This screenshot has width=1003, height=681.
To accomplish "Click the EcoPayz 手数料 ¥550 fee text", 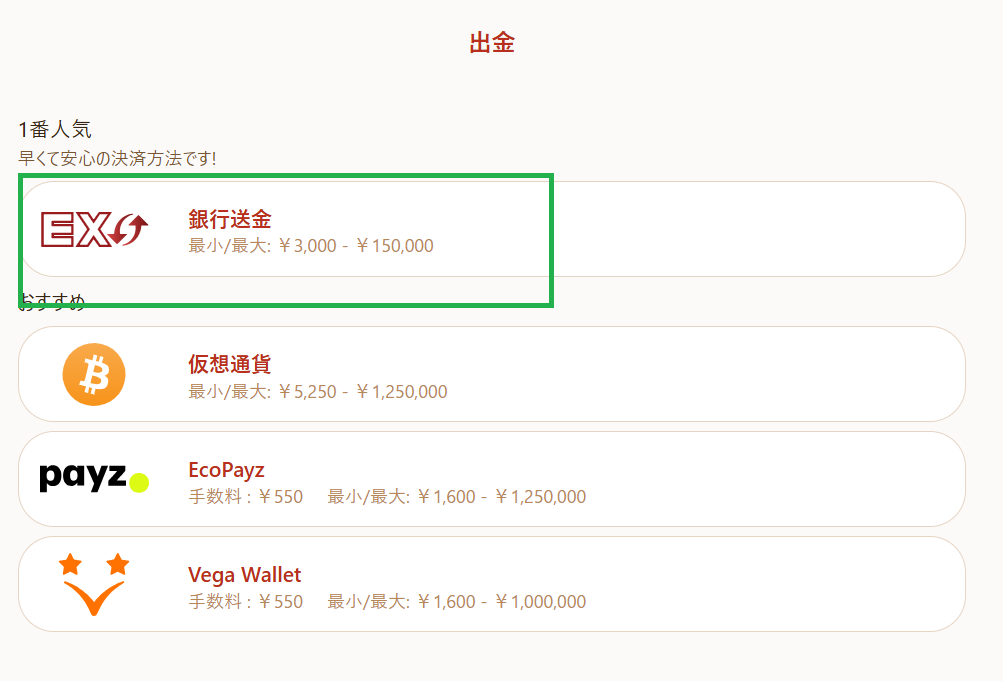I will [x=246, y=497].
